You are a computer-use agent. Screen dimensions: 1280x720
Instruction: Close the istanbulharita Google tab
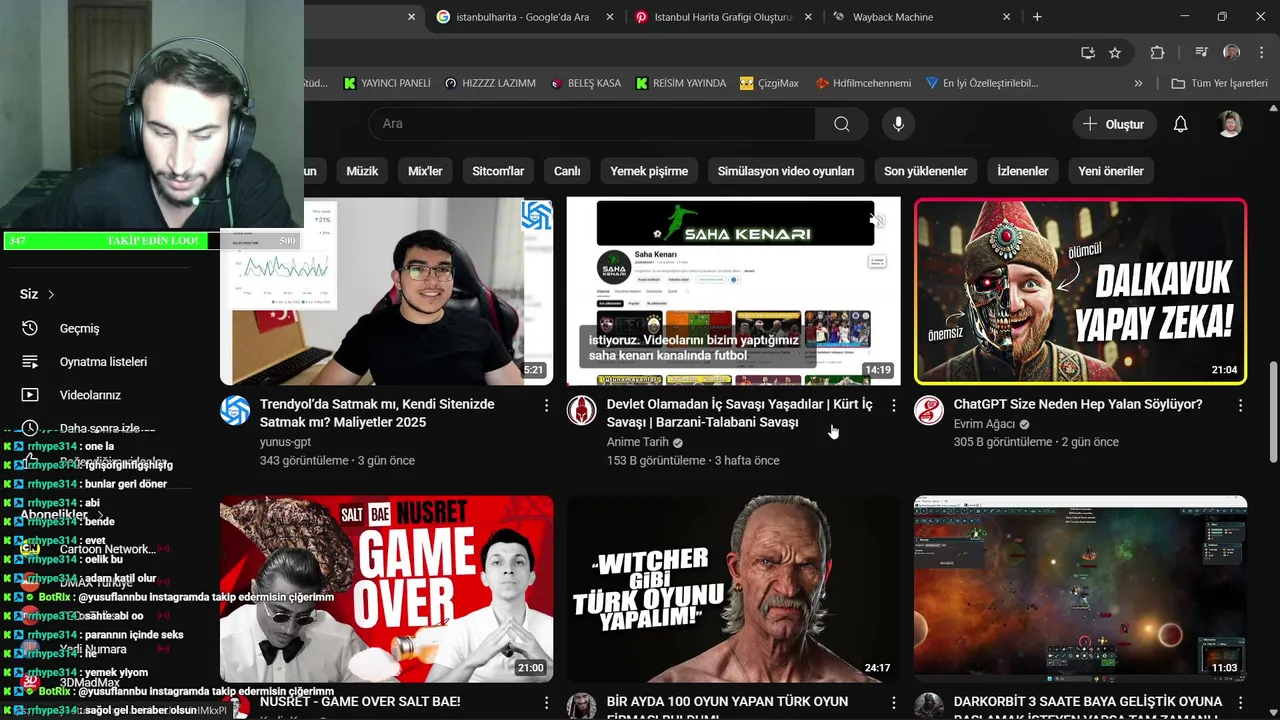(x=610, y=17)
